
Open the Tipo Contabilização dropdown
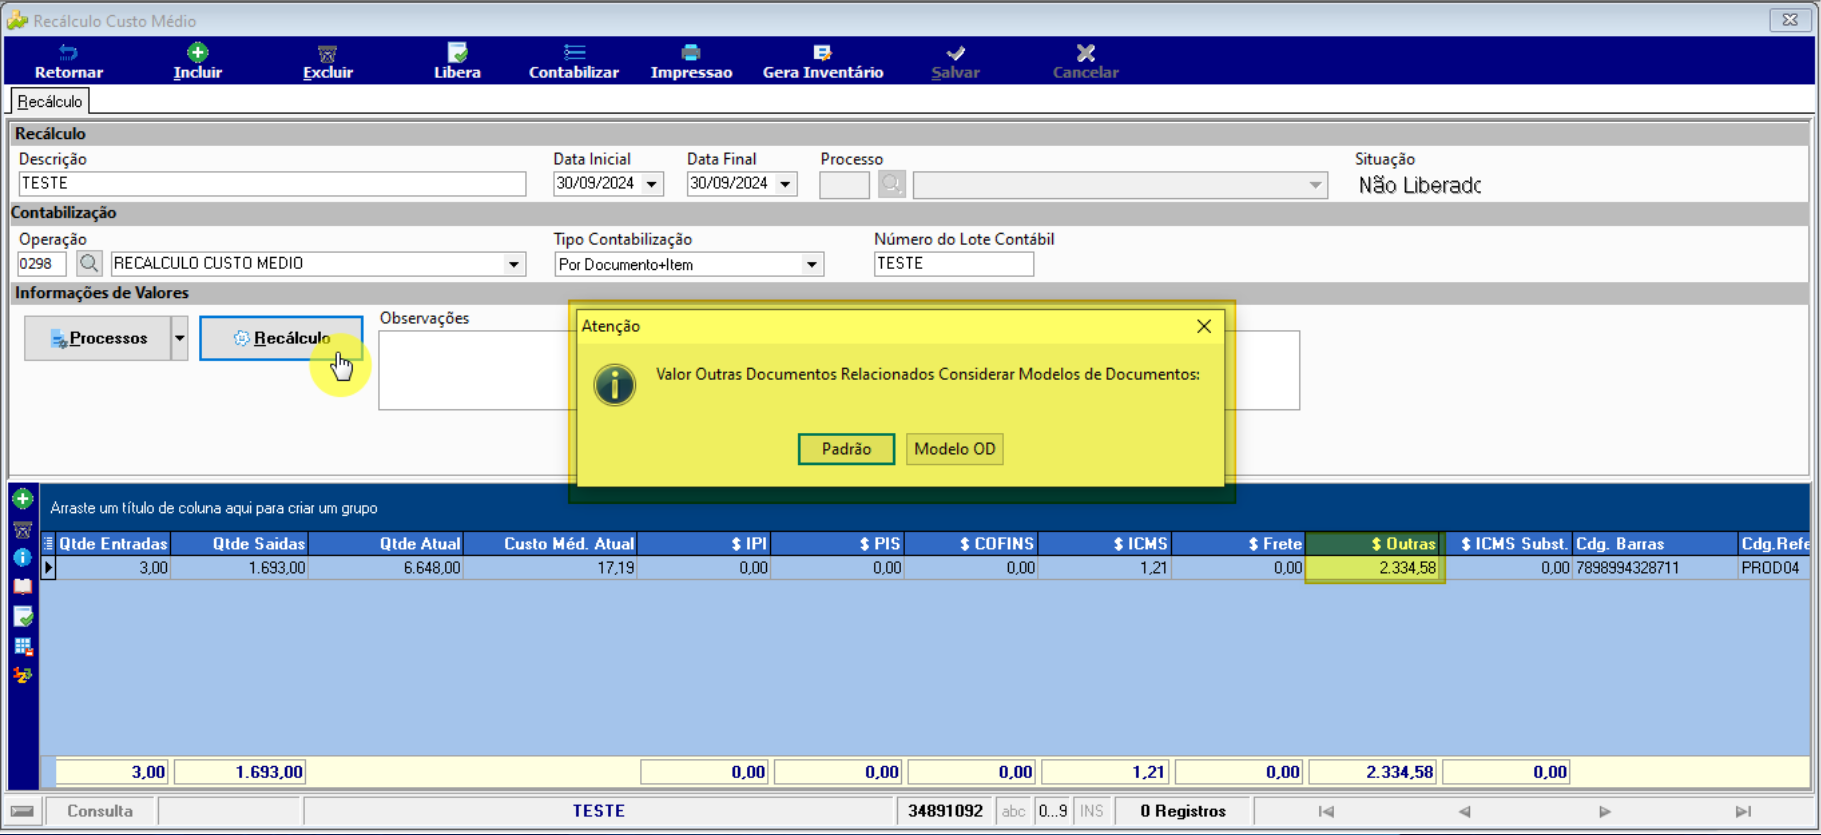[812, 265]
